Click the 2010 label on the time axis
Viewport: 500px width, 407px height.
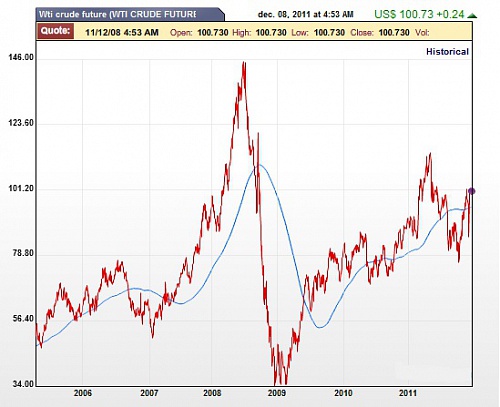(x=343, y=393)
